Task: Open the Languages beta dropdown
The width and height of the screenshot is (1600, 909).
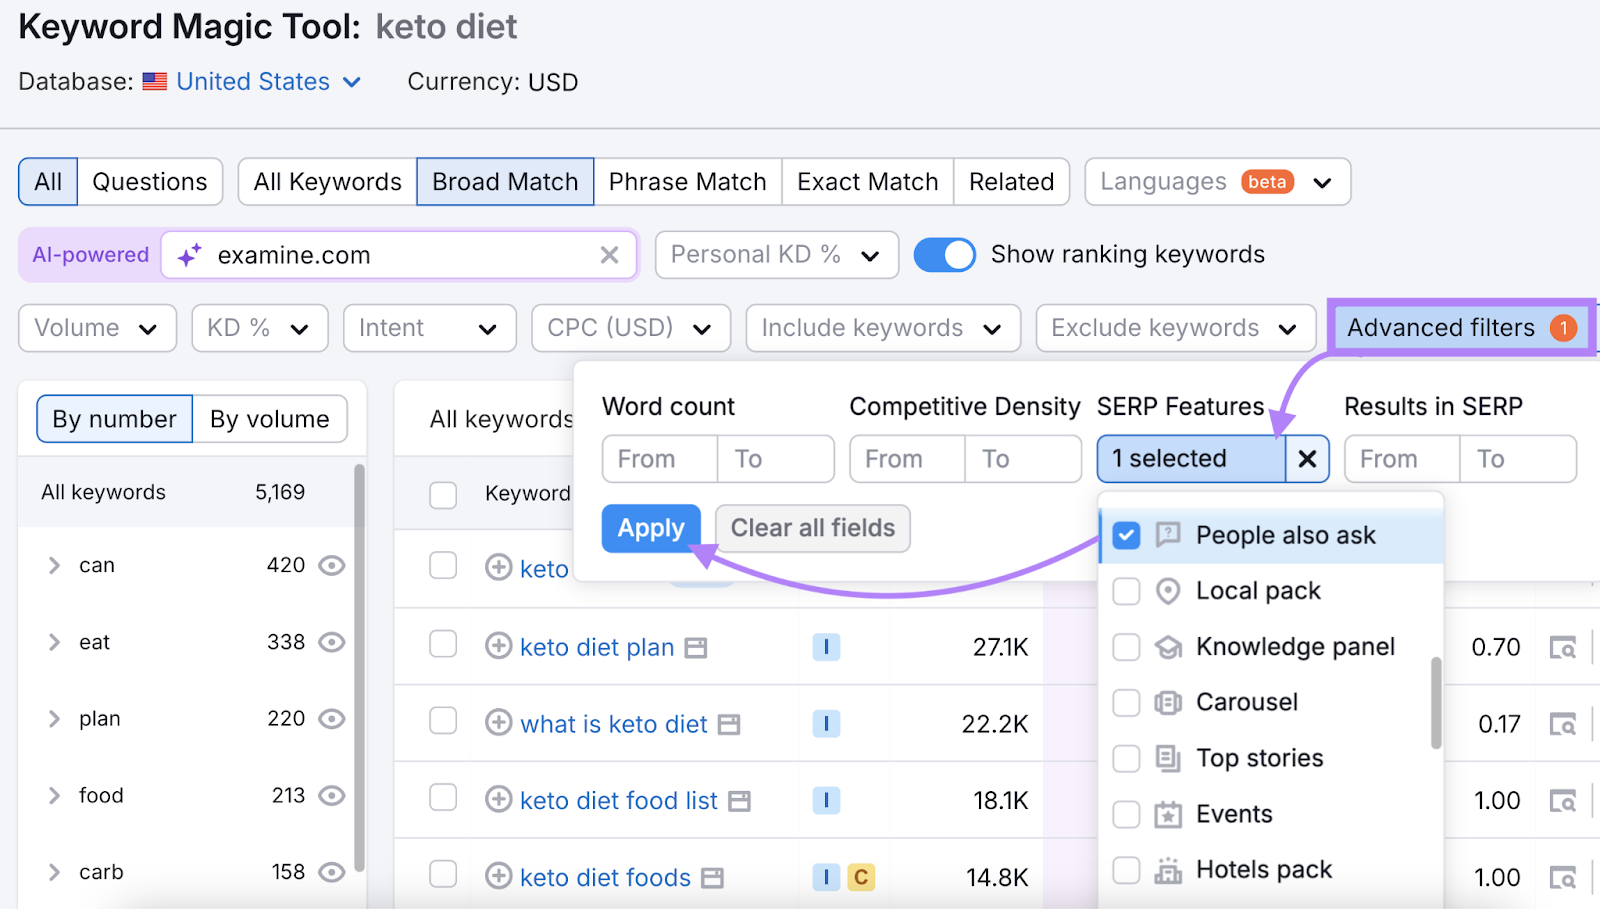Action: (x=1216, y=181)
